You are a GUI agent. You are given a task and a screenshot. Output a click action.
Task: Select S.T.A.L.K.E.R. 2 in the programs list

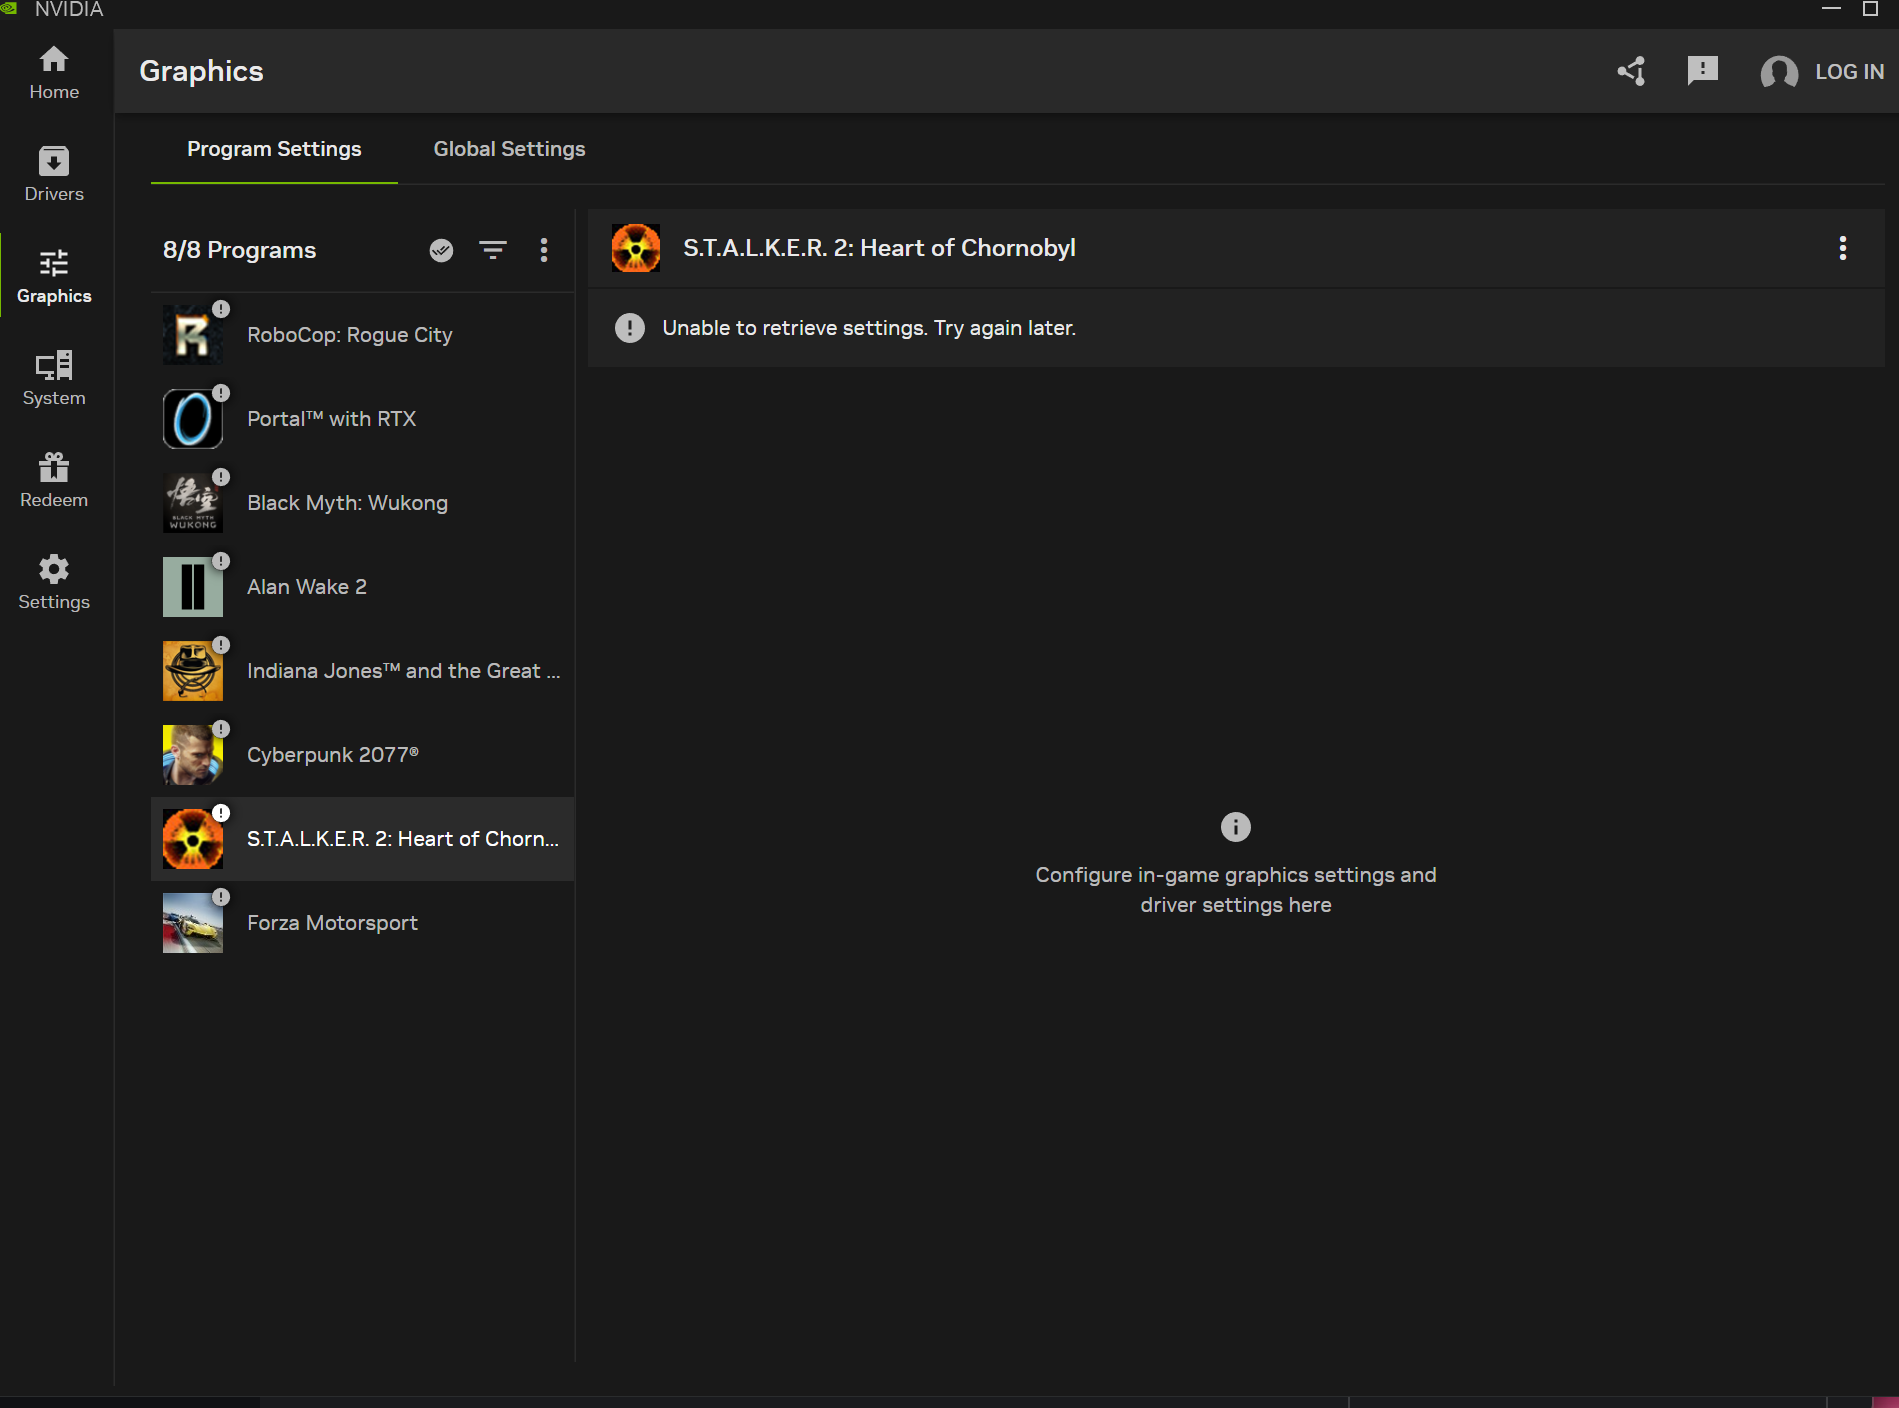pos(362,839)
